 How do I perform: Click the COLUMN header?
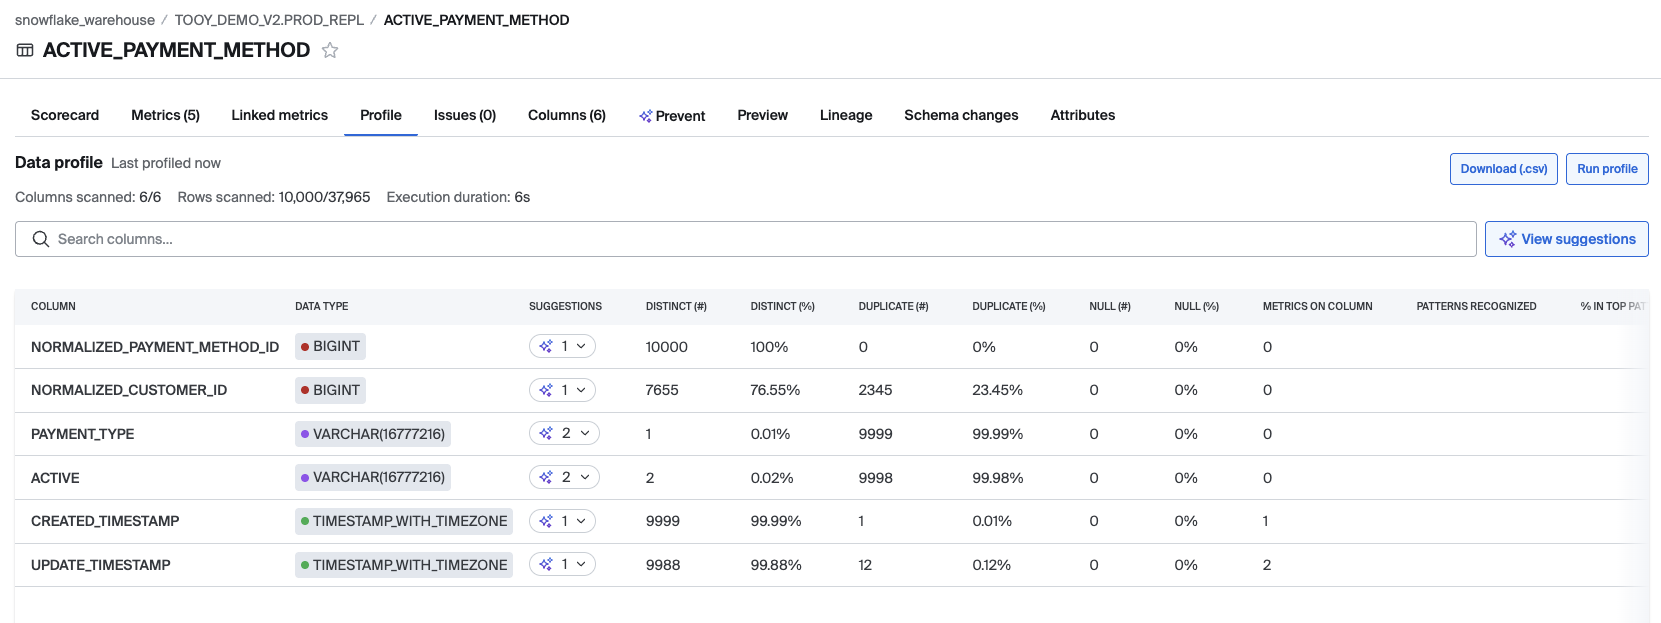coord(53,306)
